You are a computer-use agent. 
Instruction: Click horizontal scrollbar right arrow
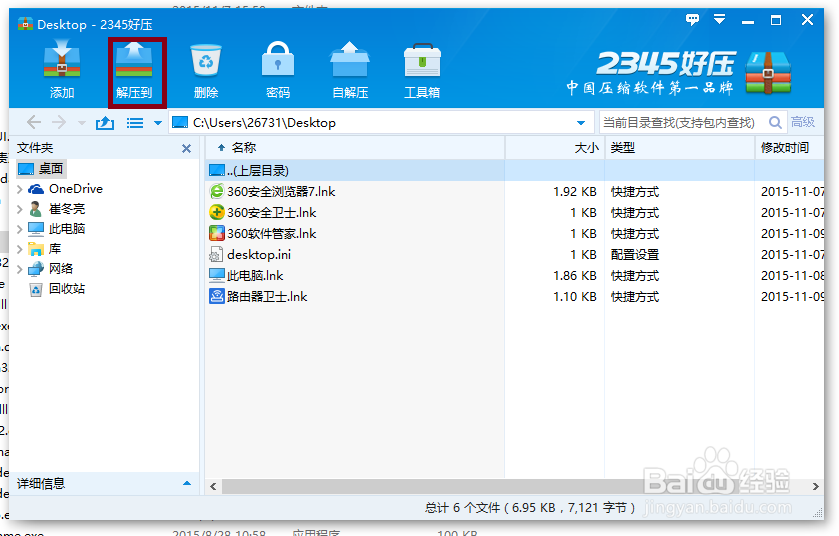815,486
